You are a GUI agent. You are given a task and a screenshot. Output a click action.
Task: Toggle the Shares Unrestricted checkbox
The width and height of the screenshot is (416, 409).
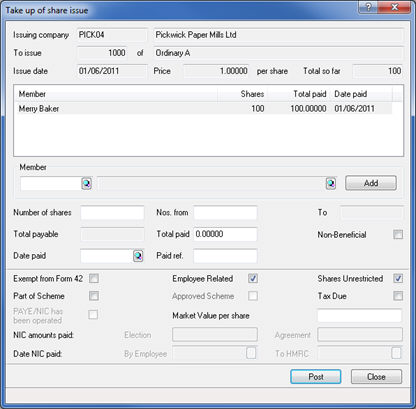click(398, 278)
